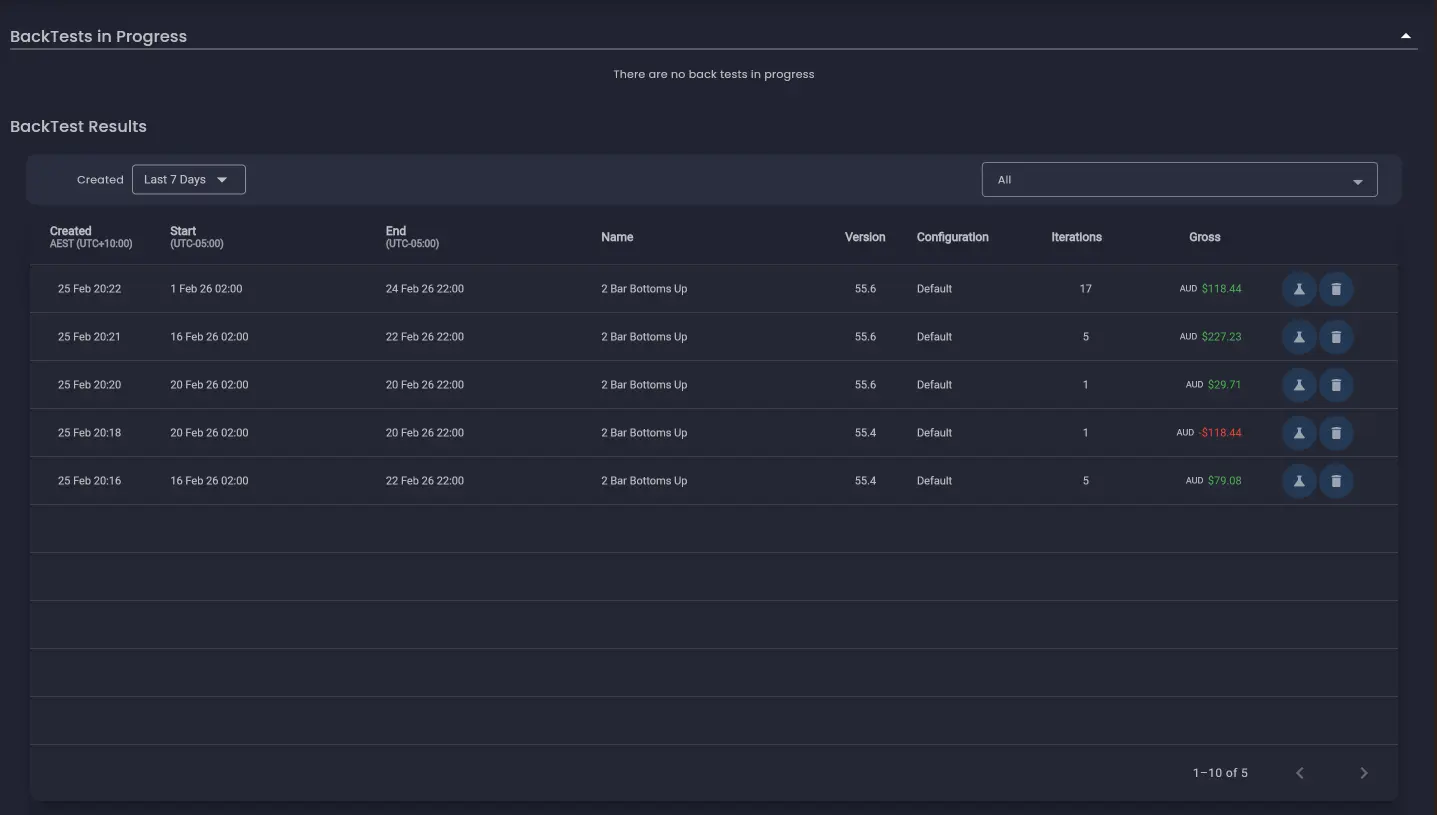1437x815 pixels.
Task: Go to the next results page
Action: pos(1362,772)
